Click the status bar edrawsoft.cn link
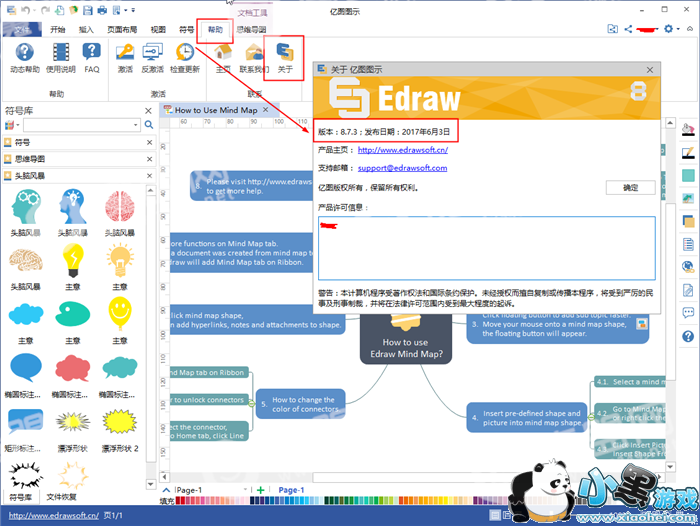 pos(54,515)
